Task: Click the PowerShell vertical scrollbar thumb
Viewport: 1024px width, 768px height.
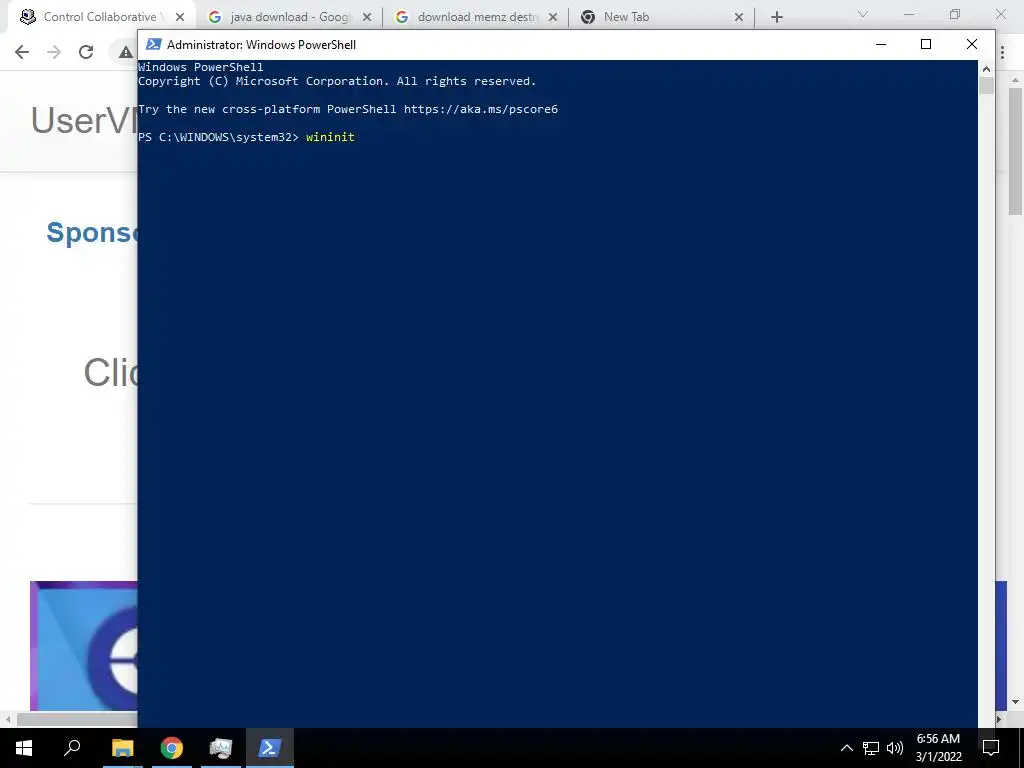Action: point(986,86)
